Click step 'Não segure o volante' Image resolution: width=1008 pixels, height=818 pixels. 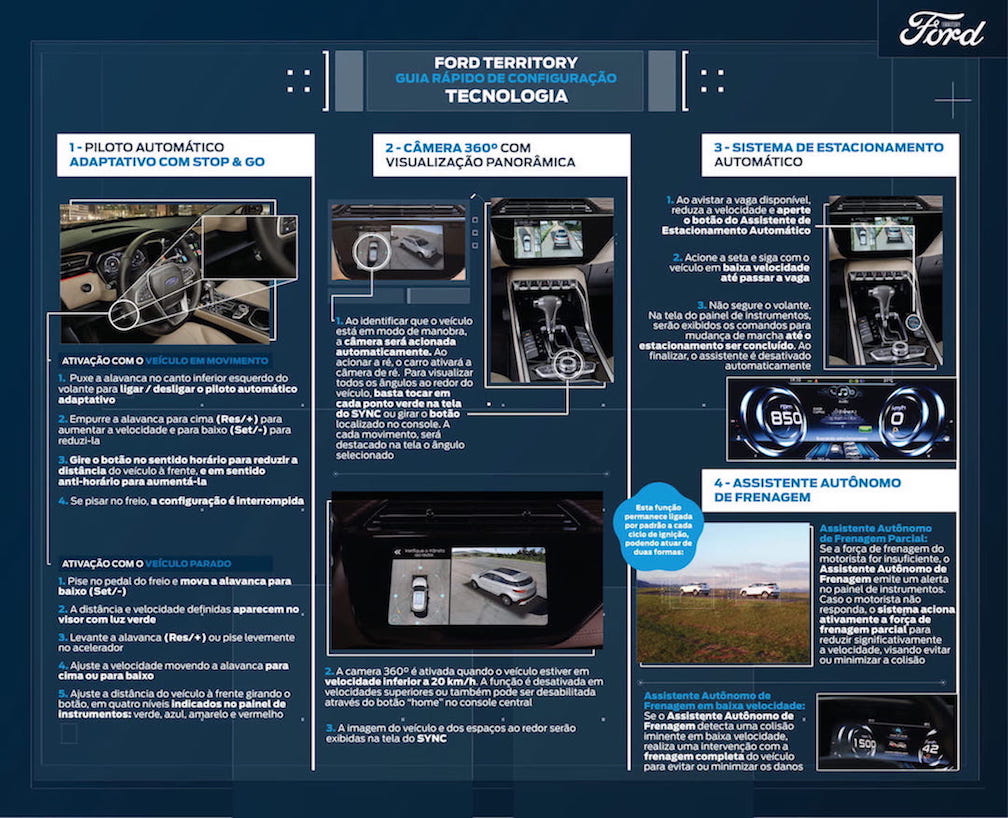[725, 336]
